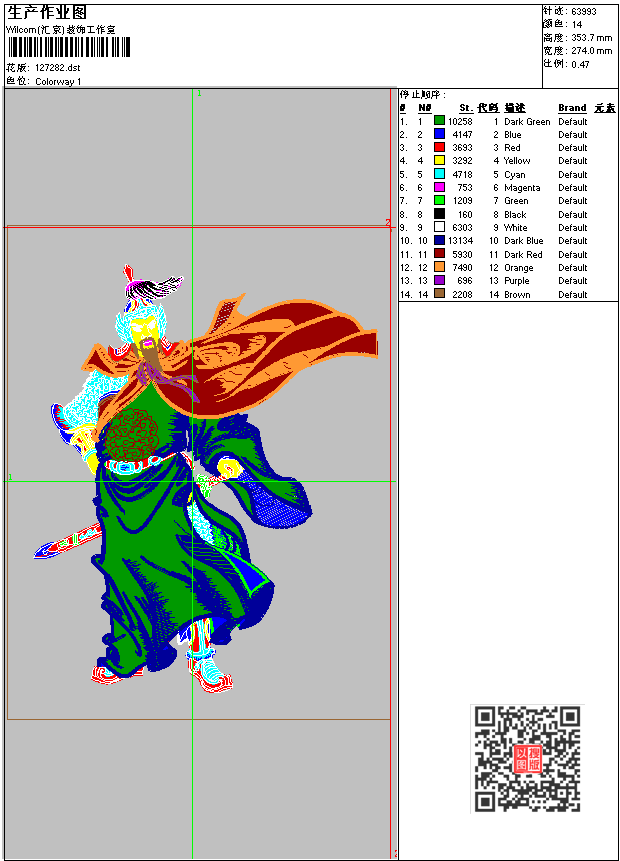The width and height of the screenshot is (620, 861).
Task: Click the White description text
Action: 515,228
